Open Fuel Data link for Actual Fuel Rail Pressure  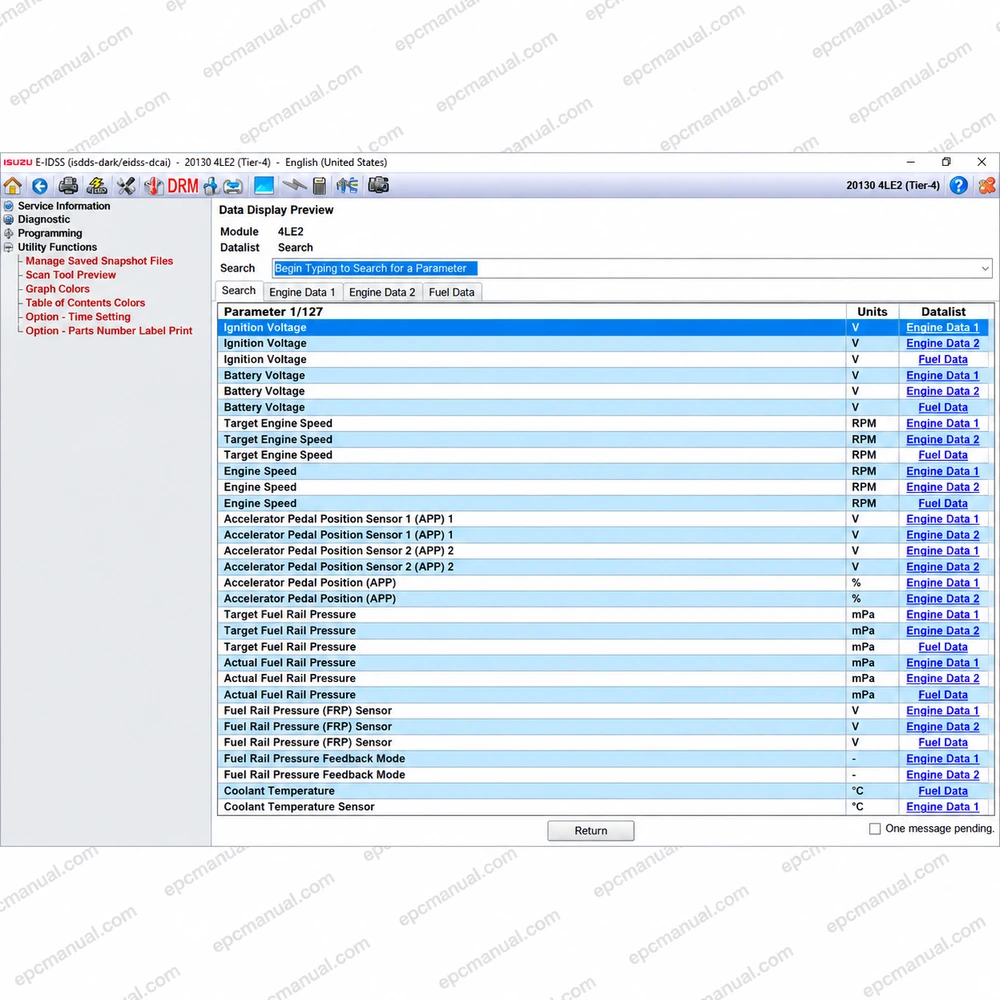tap(943, 695)
